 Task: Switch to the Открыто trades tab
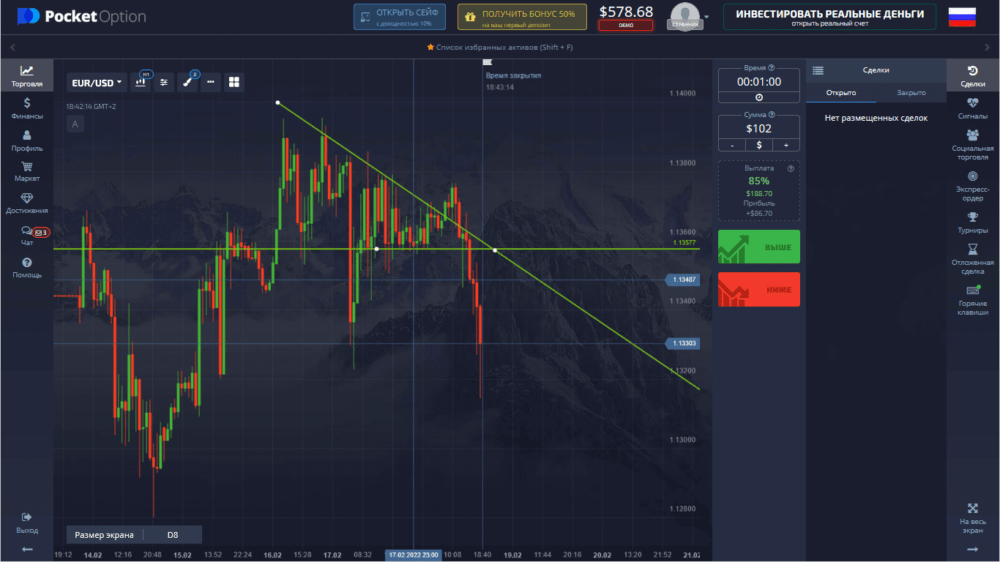pyautogui.click(x=841, y=93)
